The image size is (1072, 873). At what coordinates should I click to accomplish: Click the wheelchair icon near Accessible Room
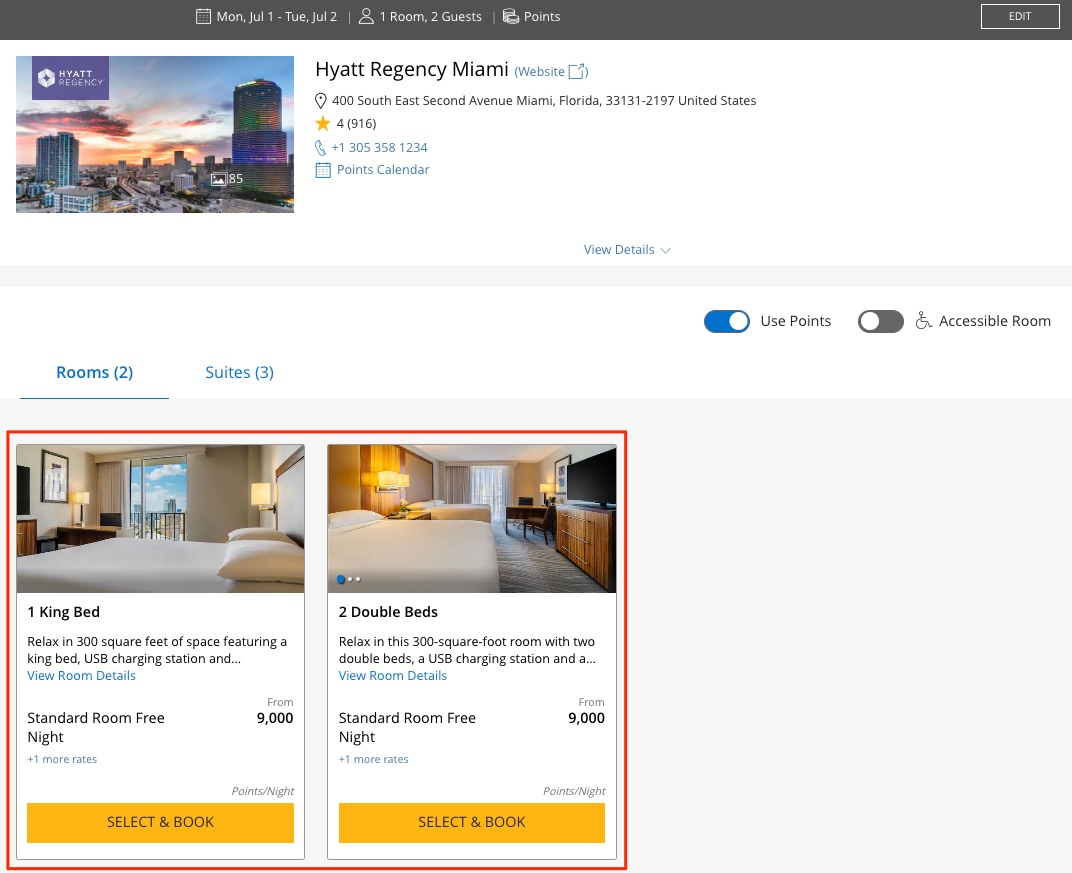click(923, 320)
